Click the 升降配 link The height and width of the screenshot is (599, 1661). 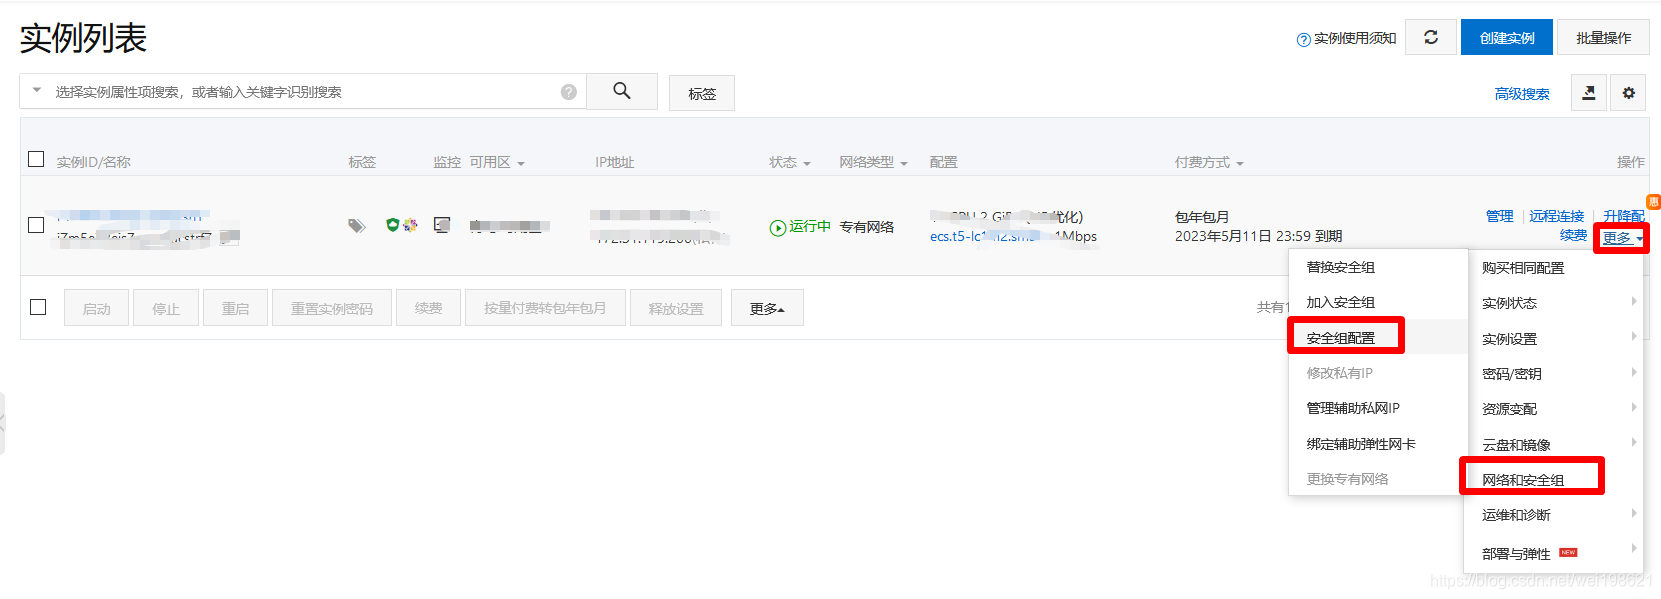point(1624,216)
